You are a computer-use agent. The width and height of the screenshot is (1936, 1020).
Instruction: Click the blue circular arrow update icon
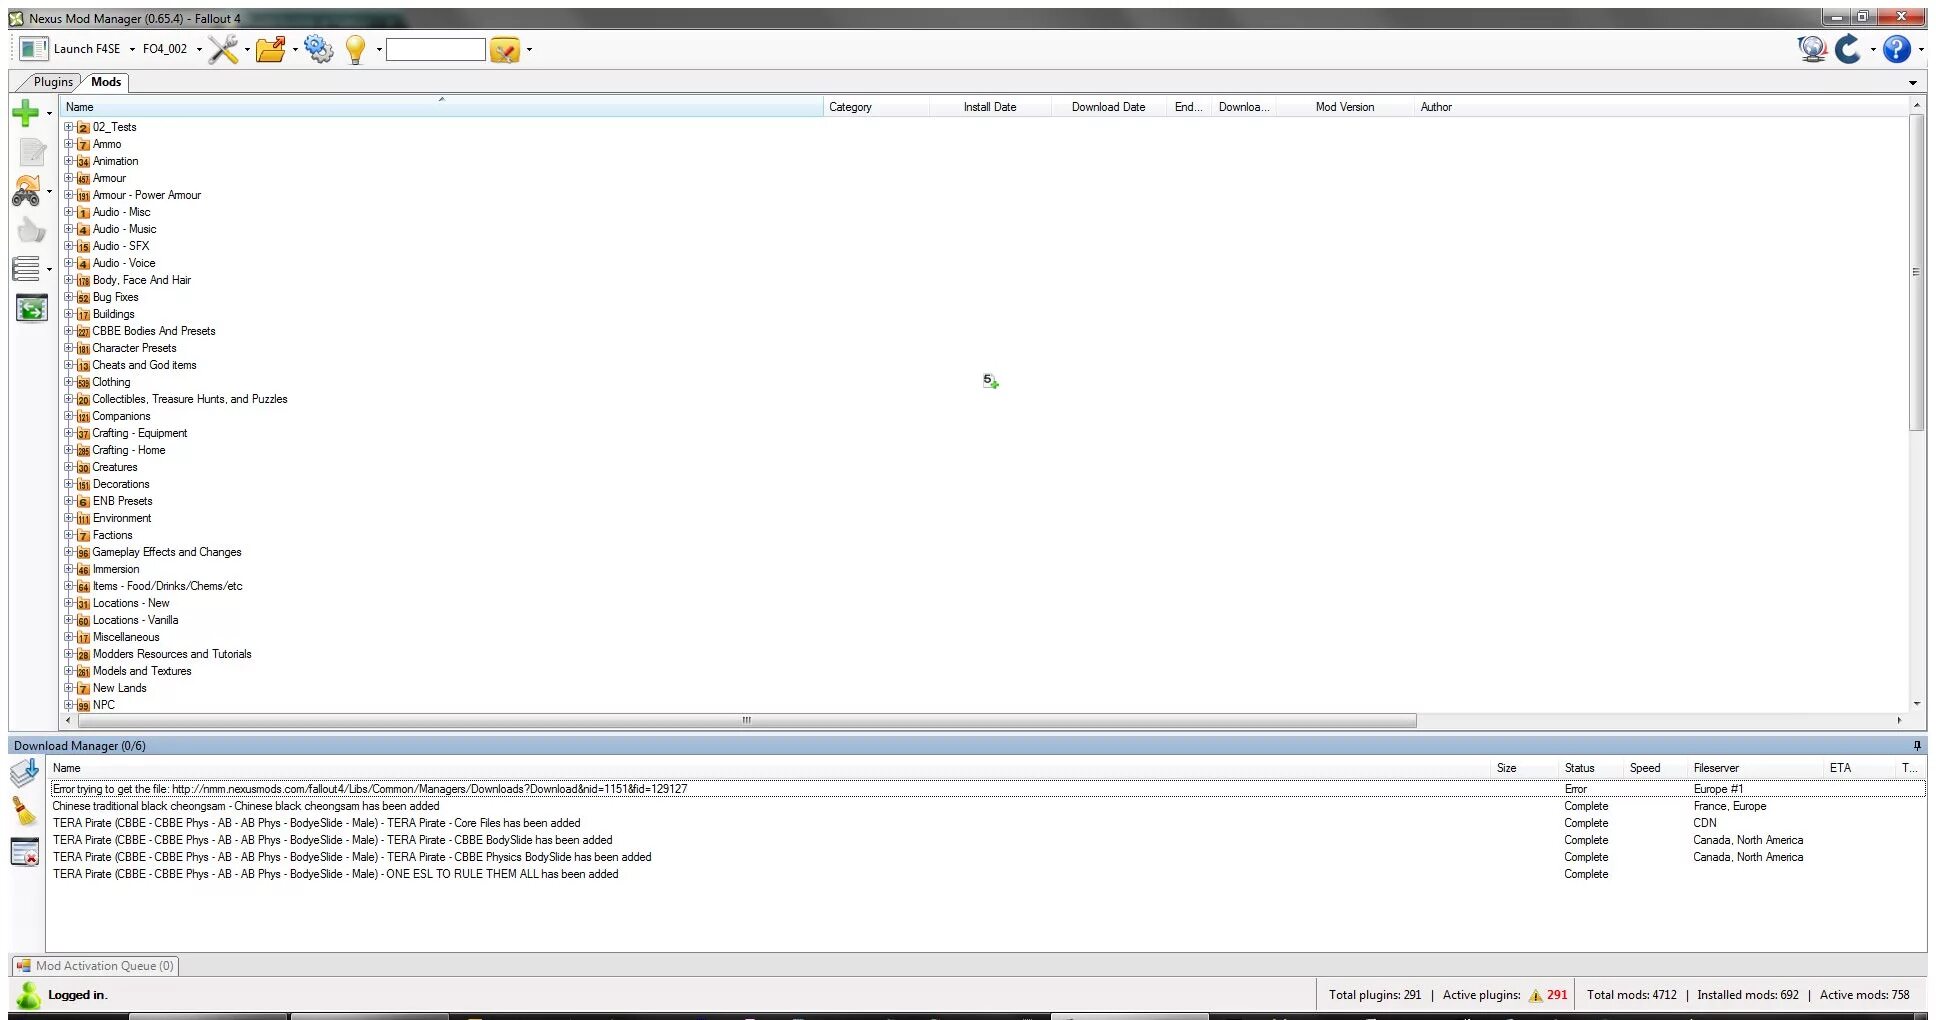coord(1848,49)
